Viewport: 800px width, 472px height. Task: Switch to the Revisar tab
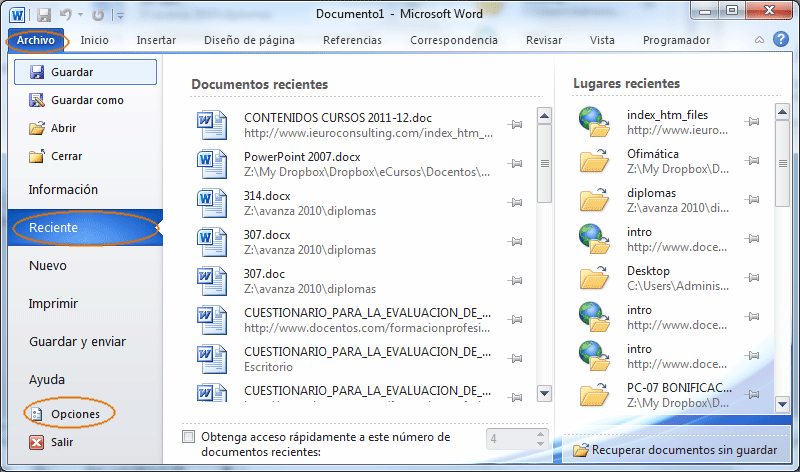[544, 40]
